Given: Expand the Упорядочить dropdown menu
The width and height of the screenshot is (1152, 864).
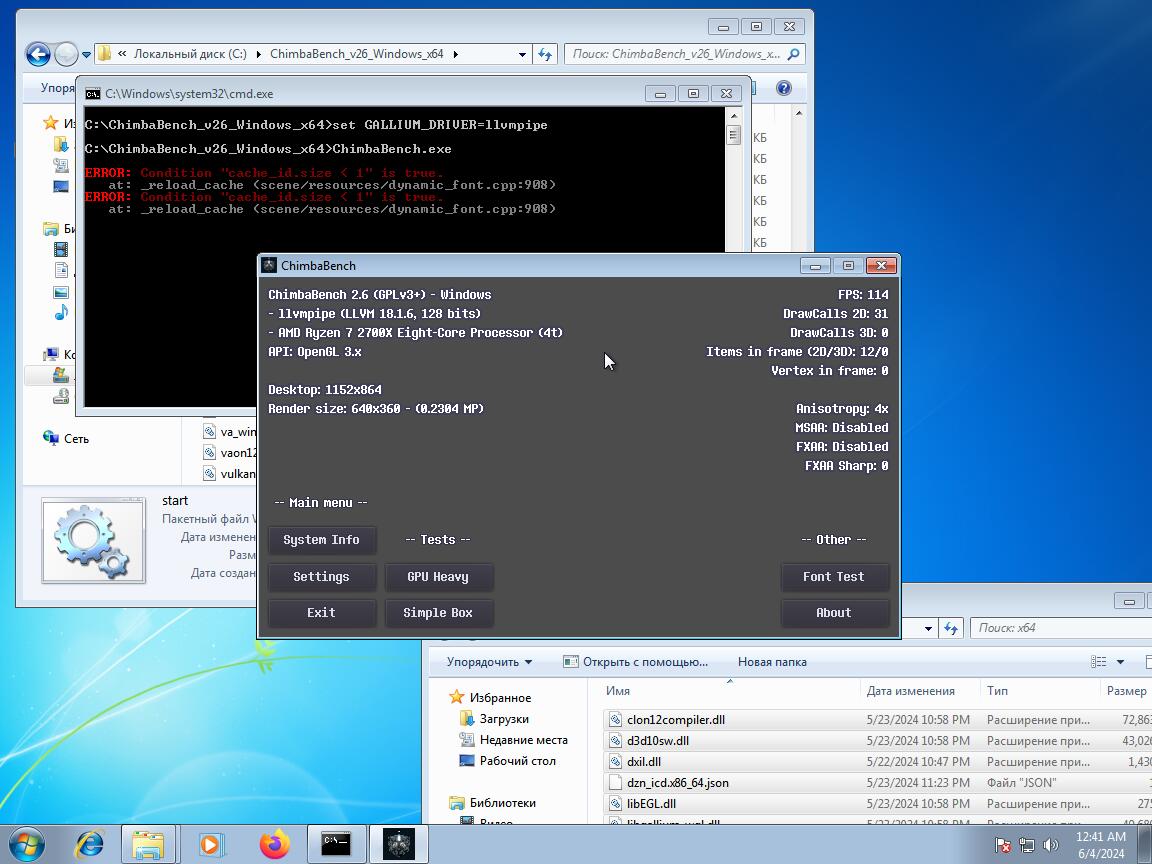Looking at the screenshot, I should click(489, 662).
